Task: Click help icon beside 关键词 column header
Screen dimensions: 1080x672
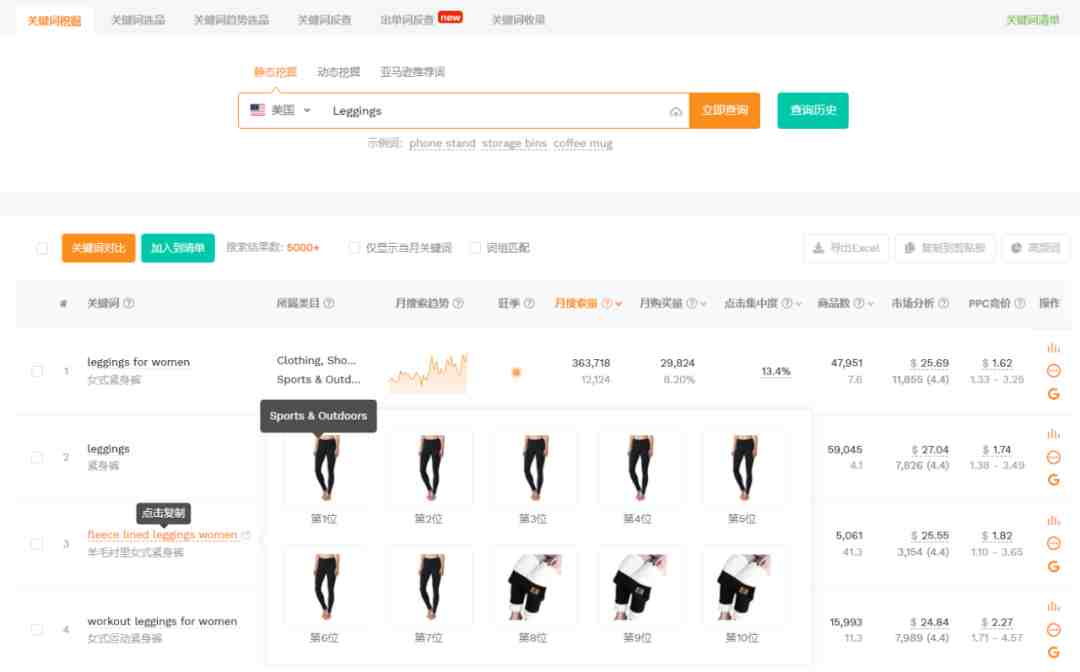Action: [x=129, y=303]
